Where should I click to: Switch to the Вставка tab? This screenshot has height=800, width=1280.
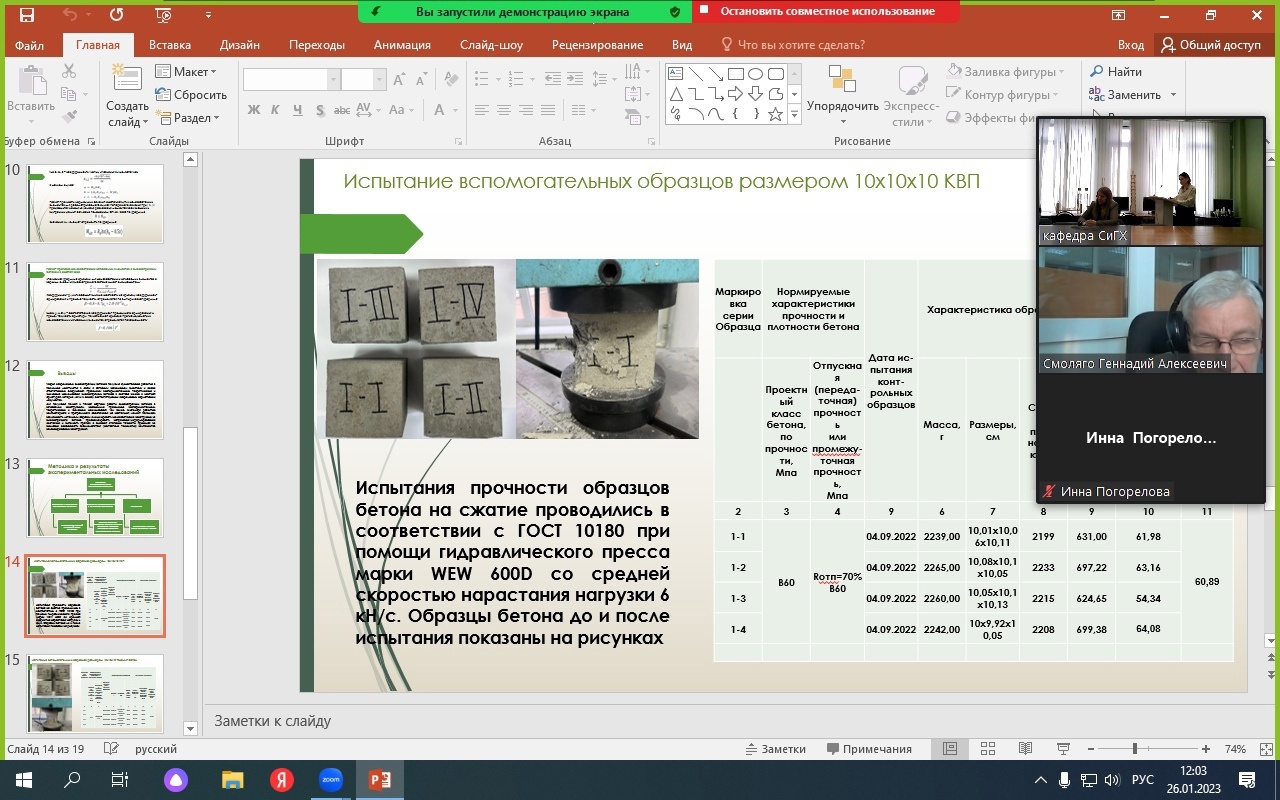coord(170,45)
